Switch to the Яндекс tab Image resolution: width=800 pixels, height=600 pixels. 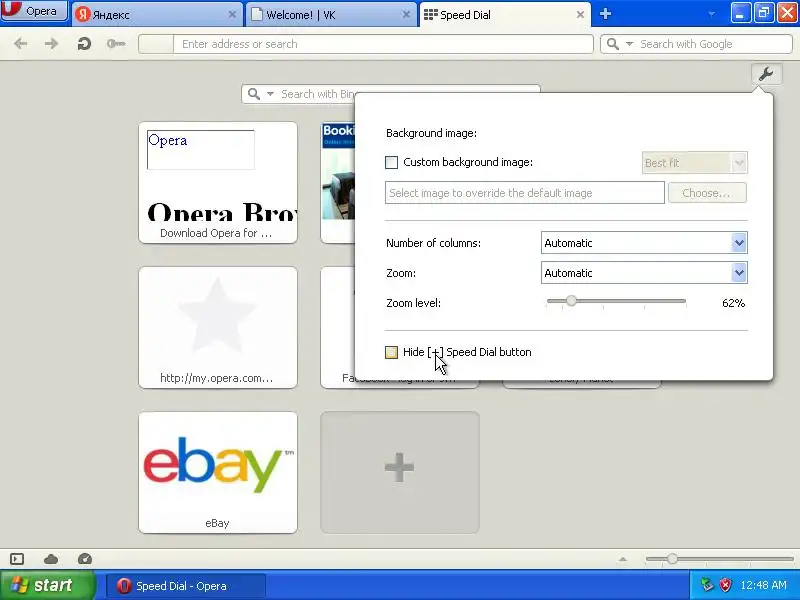coord(157,14)
